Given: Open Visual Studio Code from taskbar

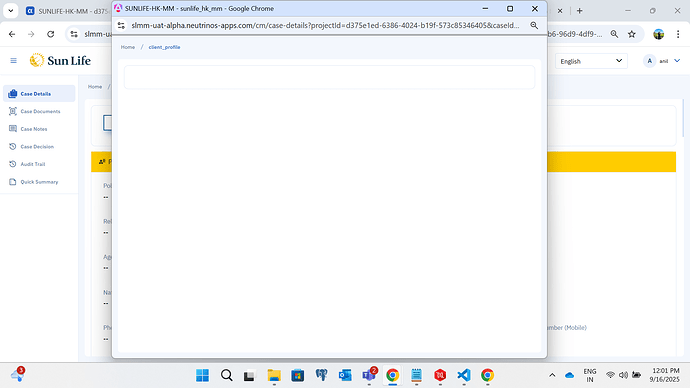Looking at the screenshot, I should click(464, 375).
